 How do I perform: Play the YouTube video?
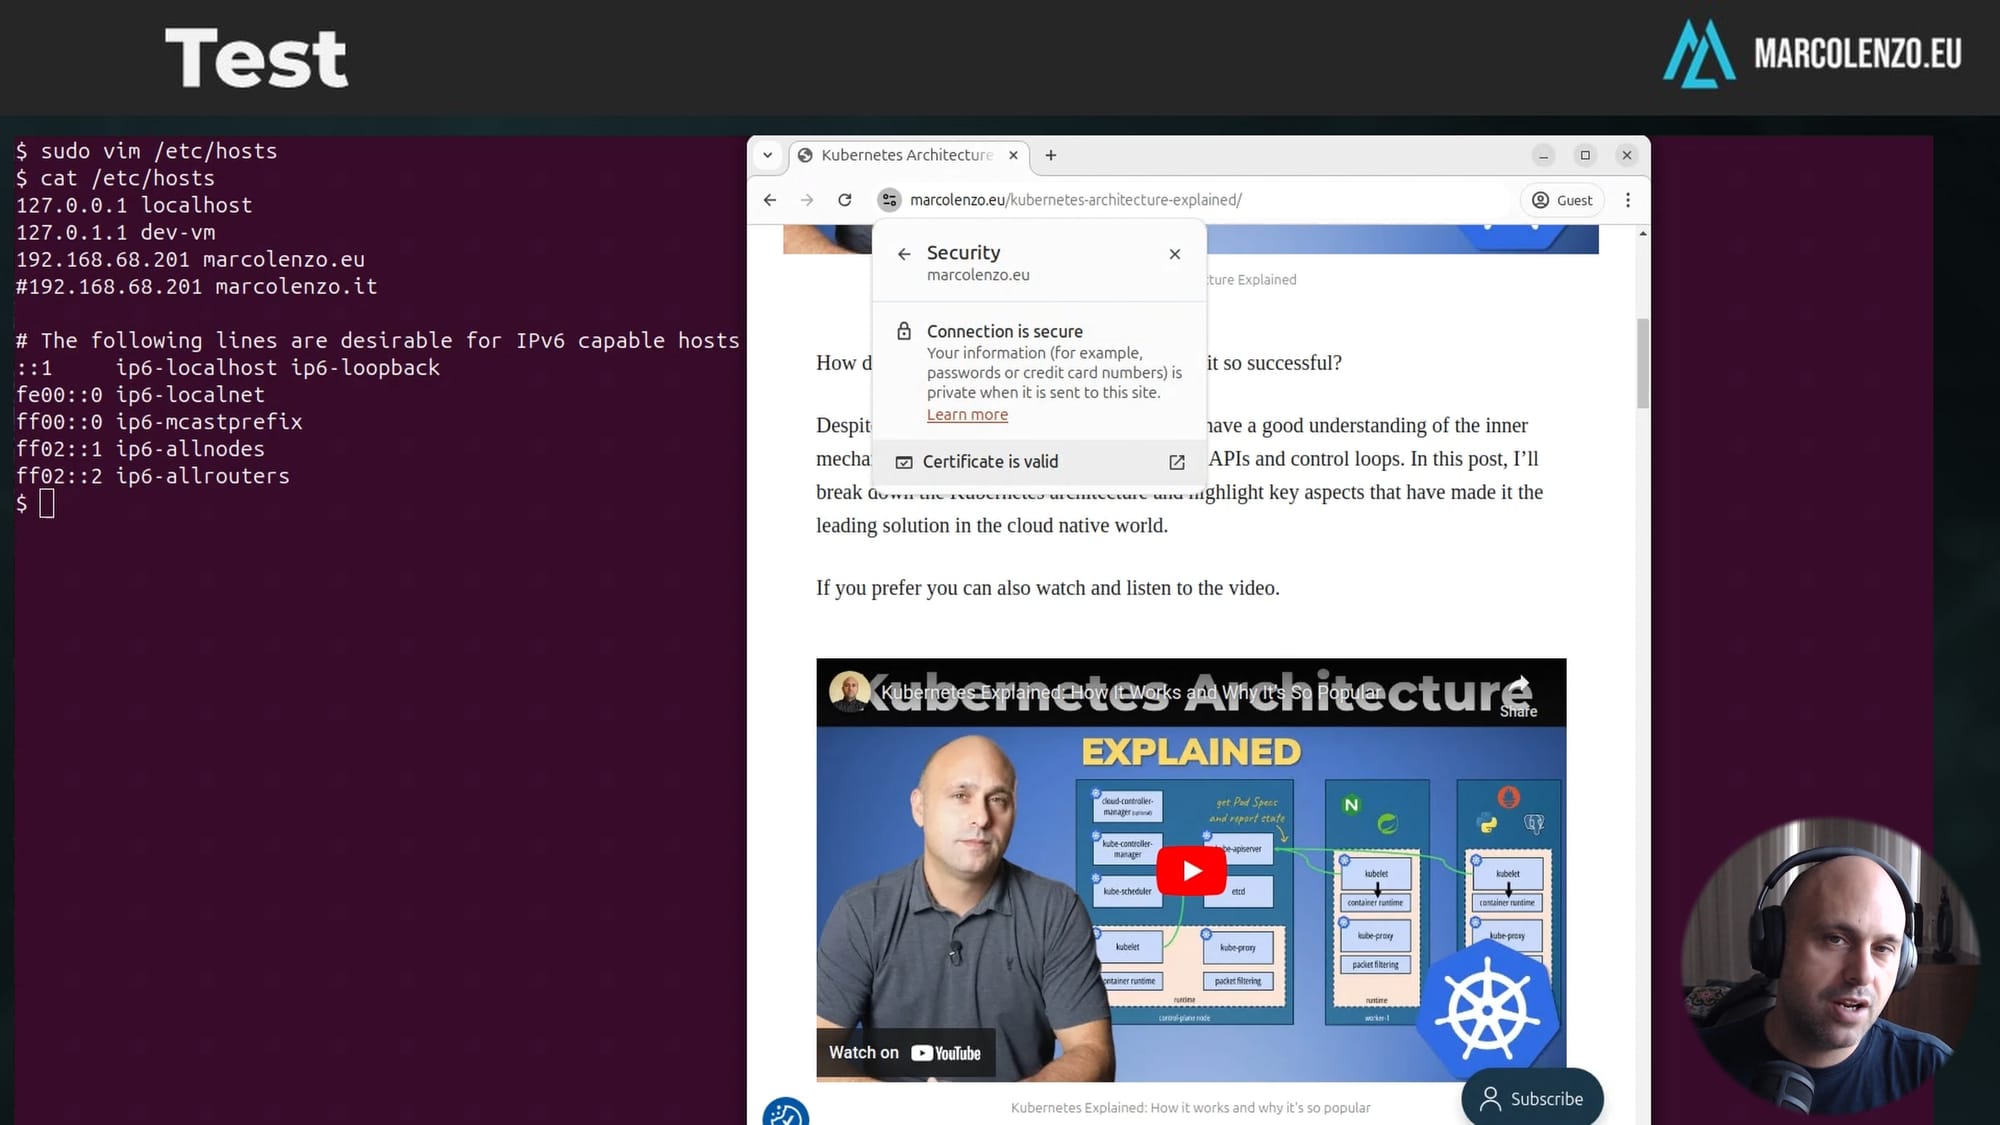coord(1191,871)
